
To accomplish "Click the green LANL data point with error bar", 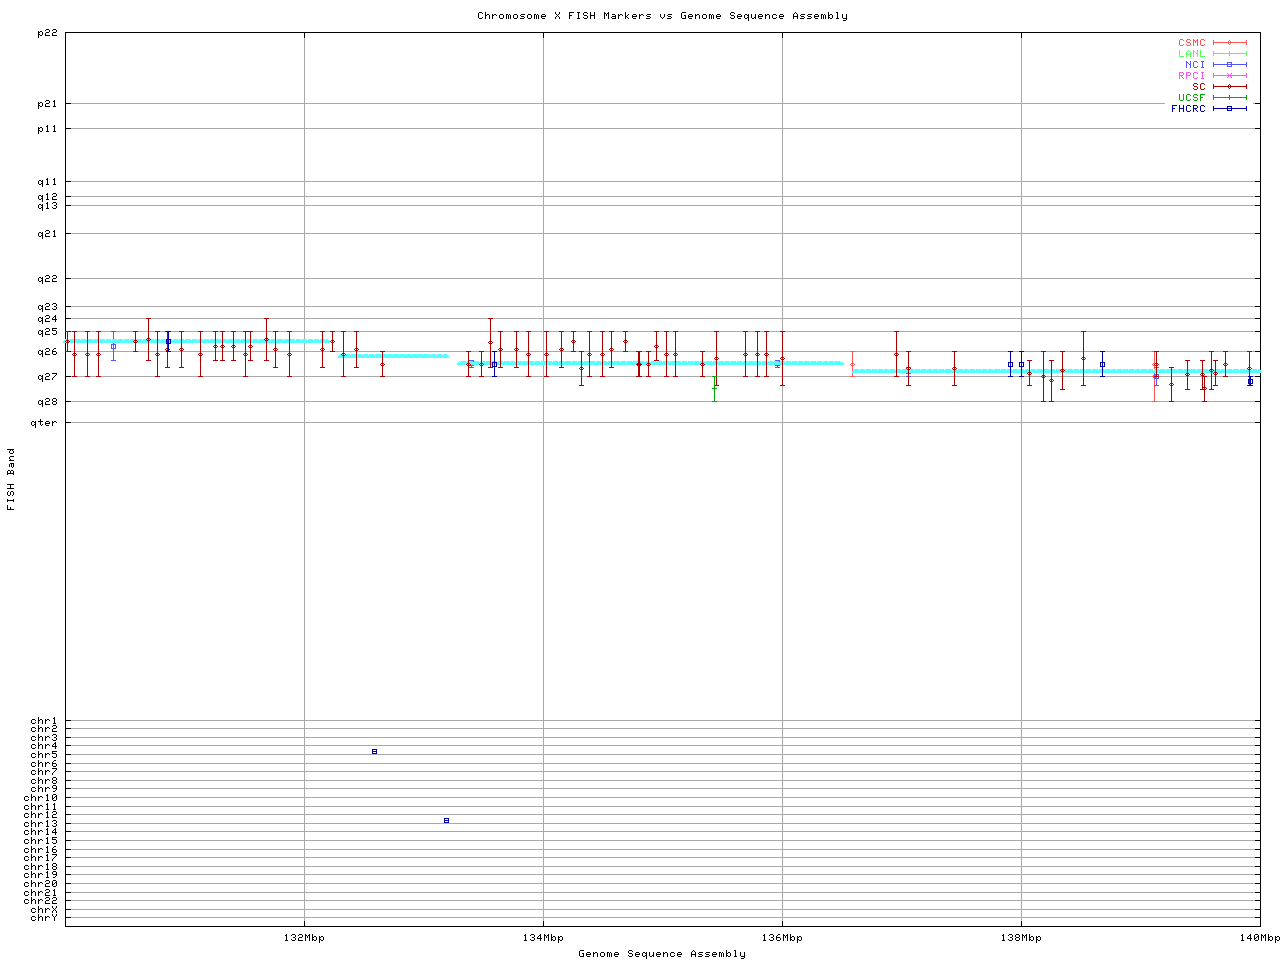I will pos(714,388).
